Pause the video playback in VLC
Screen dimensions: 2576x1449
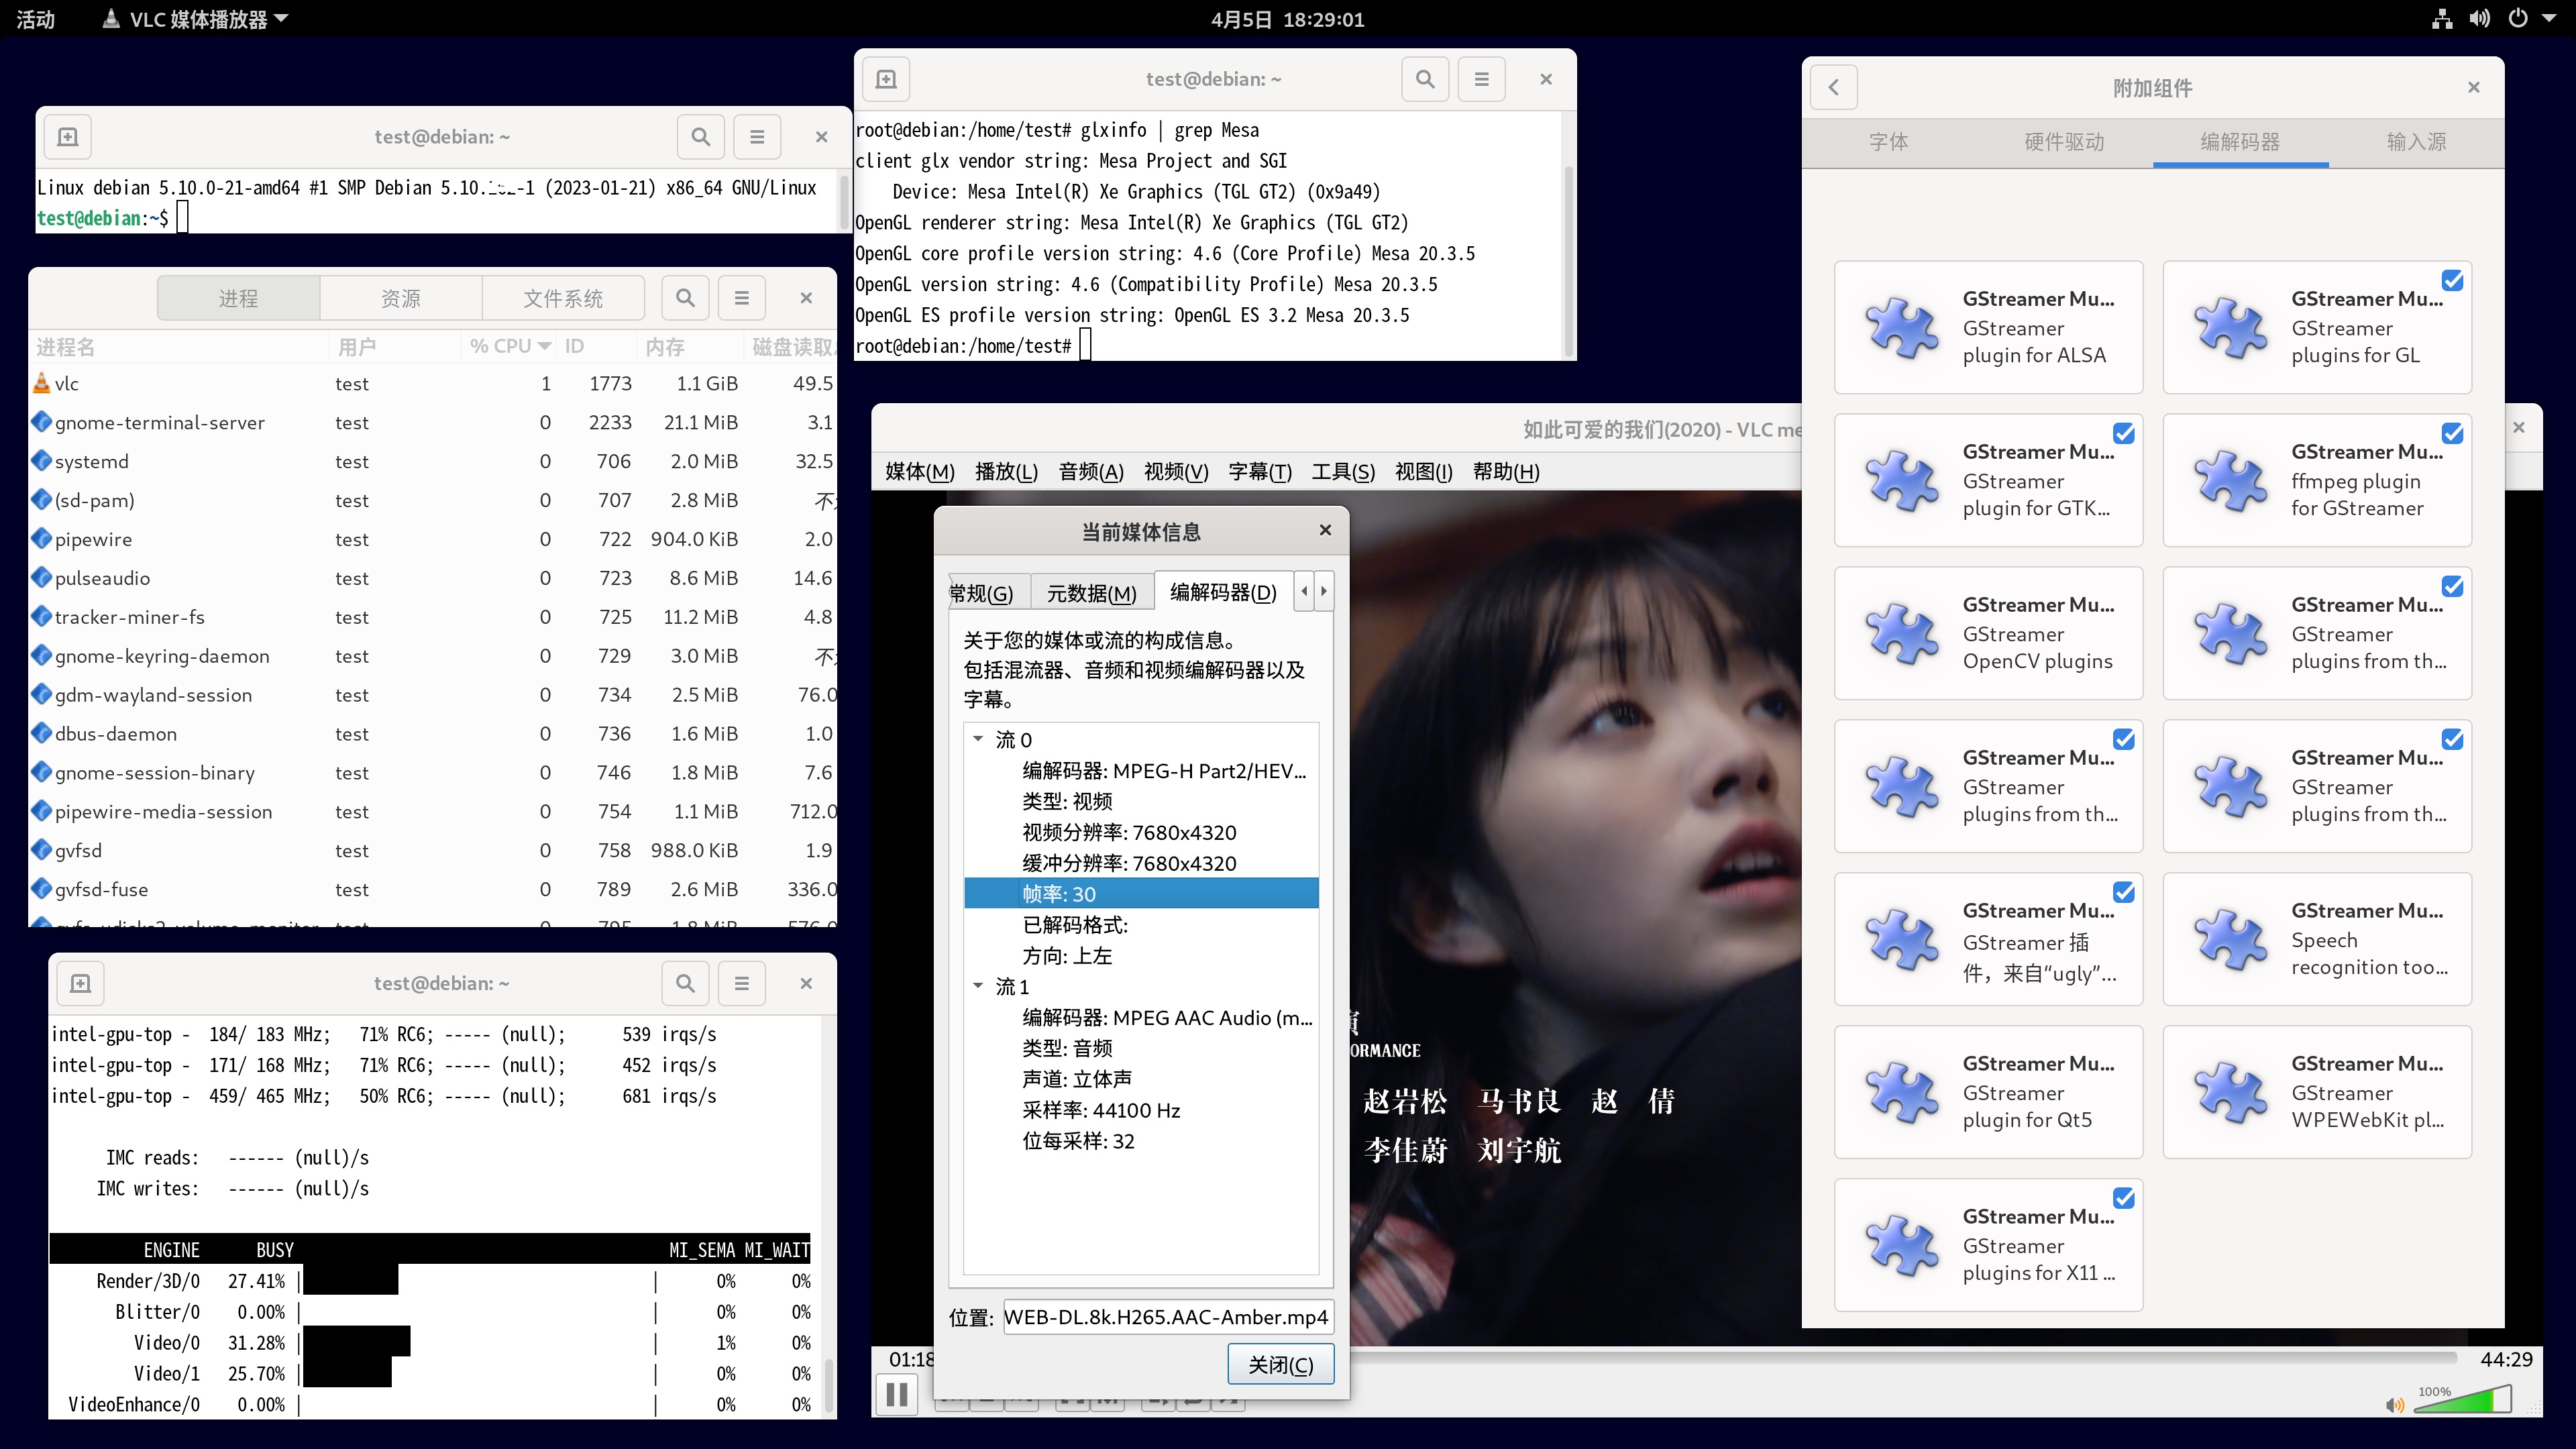[896, 1394]
